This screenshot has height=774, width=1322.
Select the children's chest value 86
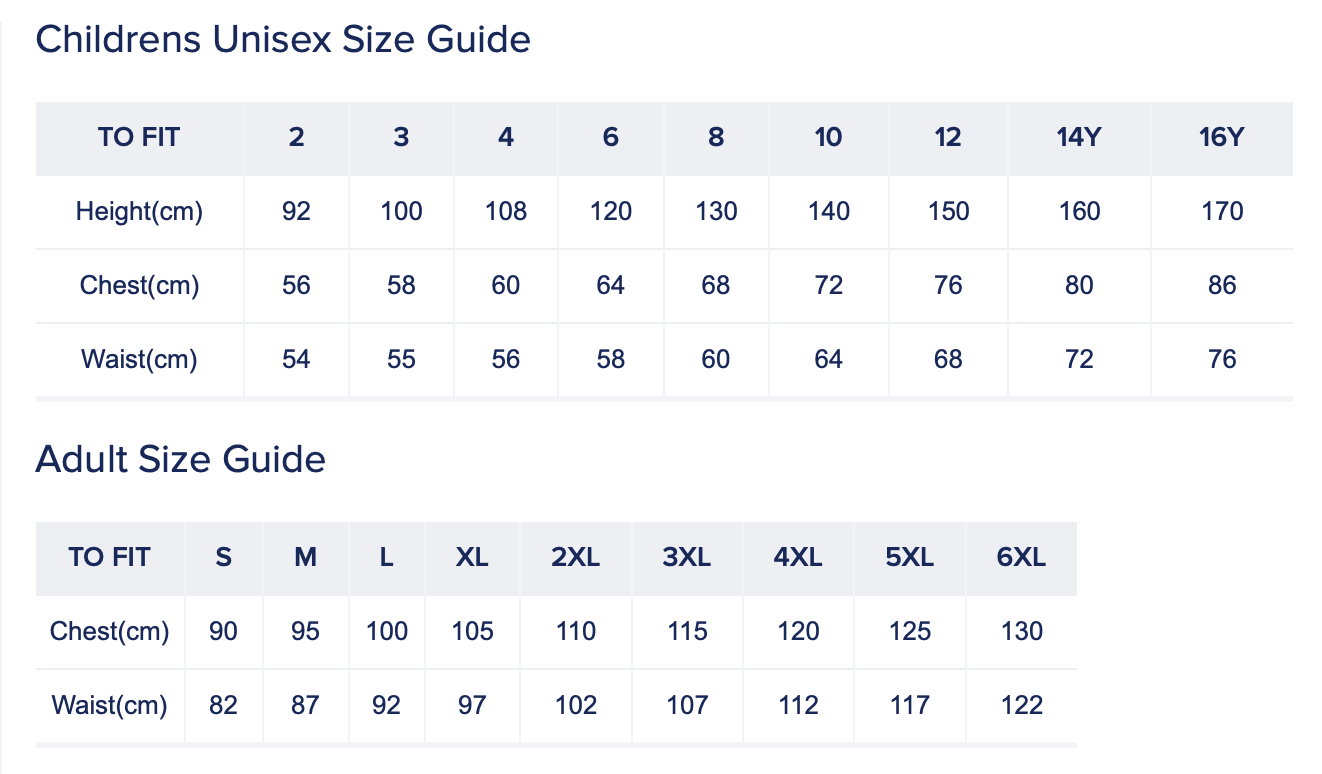[1222, 285]
